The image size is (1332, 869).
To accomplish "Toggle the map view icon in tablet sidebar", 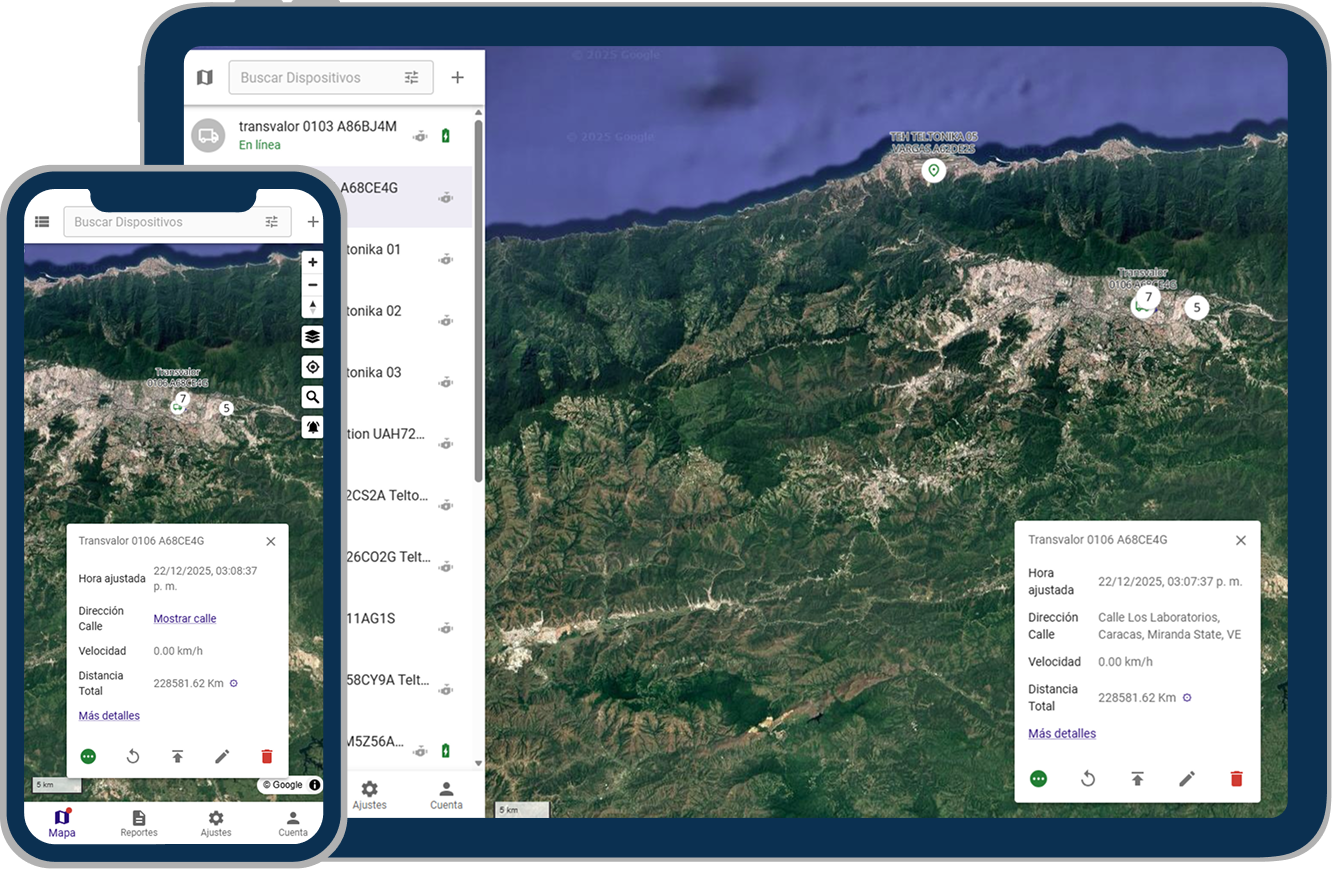I will (x=205, y=77).
